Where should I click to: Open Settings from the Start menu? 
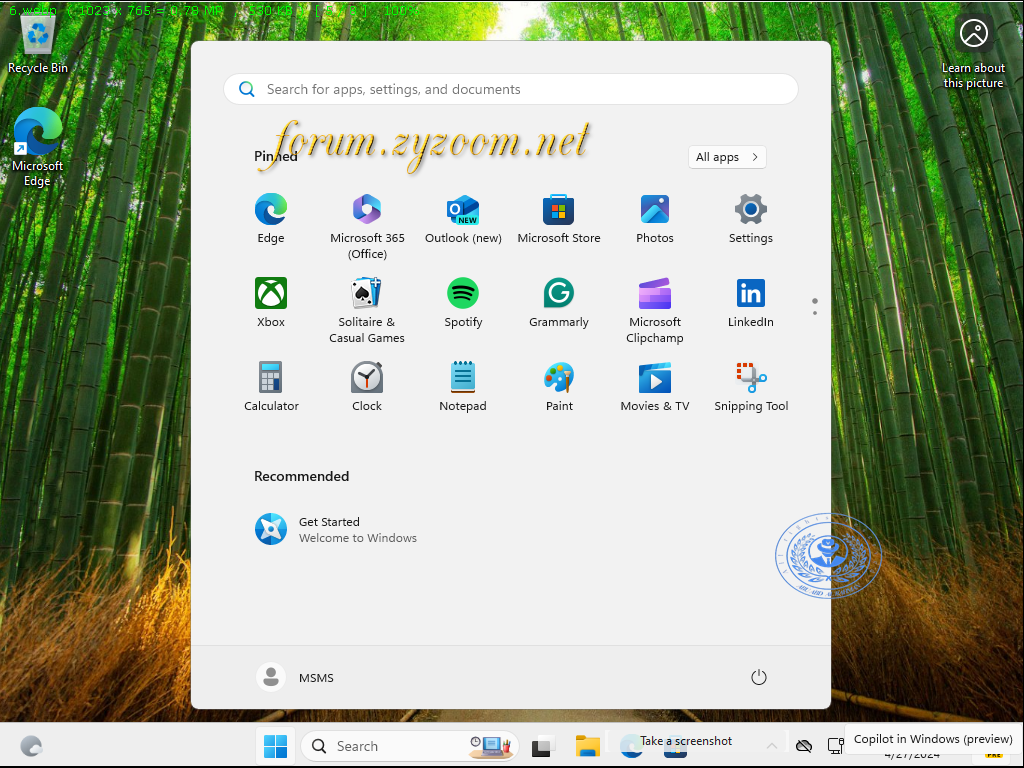[x=750, y=219]
